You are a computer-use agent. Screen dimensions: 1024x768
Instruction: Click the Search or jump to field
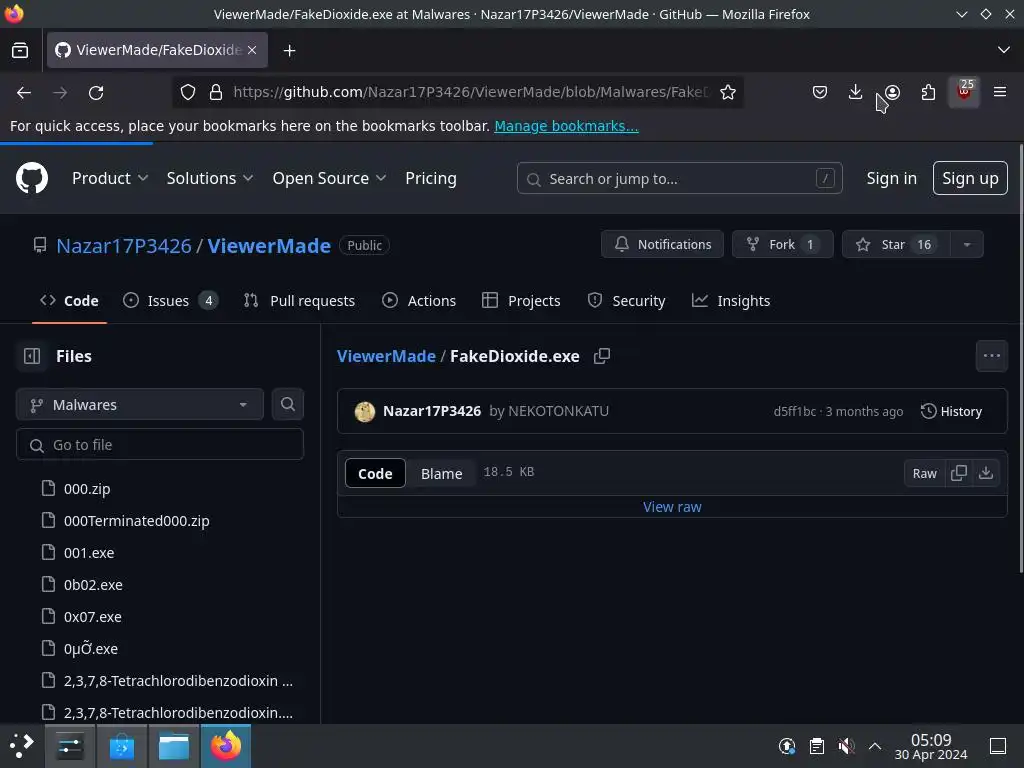click(x=679, y=178)
